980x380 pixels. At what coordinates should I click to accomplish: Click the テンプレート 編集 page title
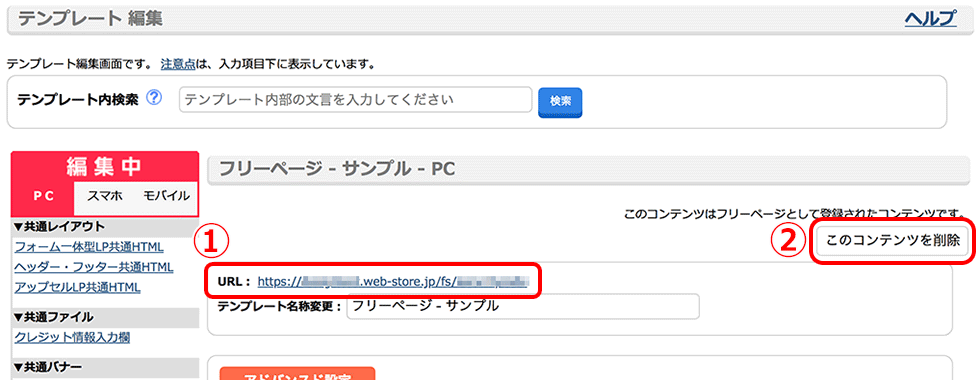(91, 19)
